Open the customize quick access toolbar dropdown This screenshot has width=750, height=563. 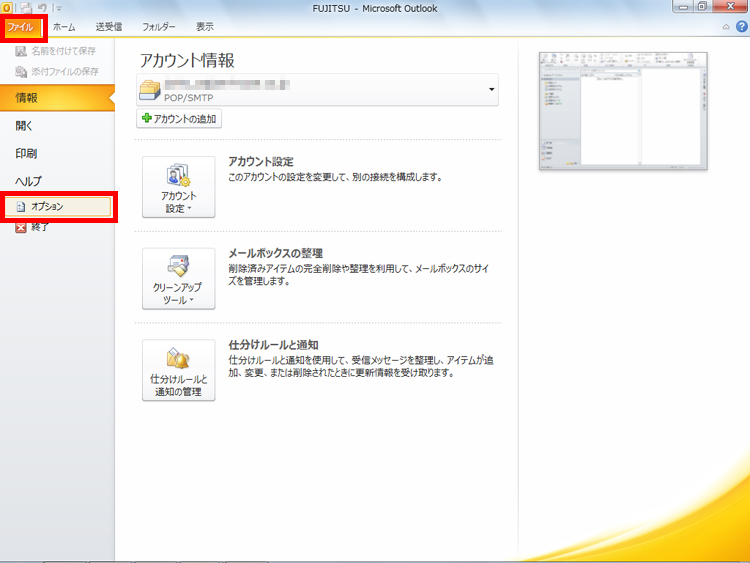click(x=59, y=8)
